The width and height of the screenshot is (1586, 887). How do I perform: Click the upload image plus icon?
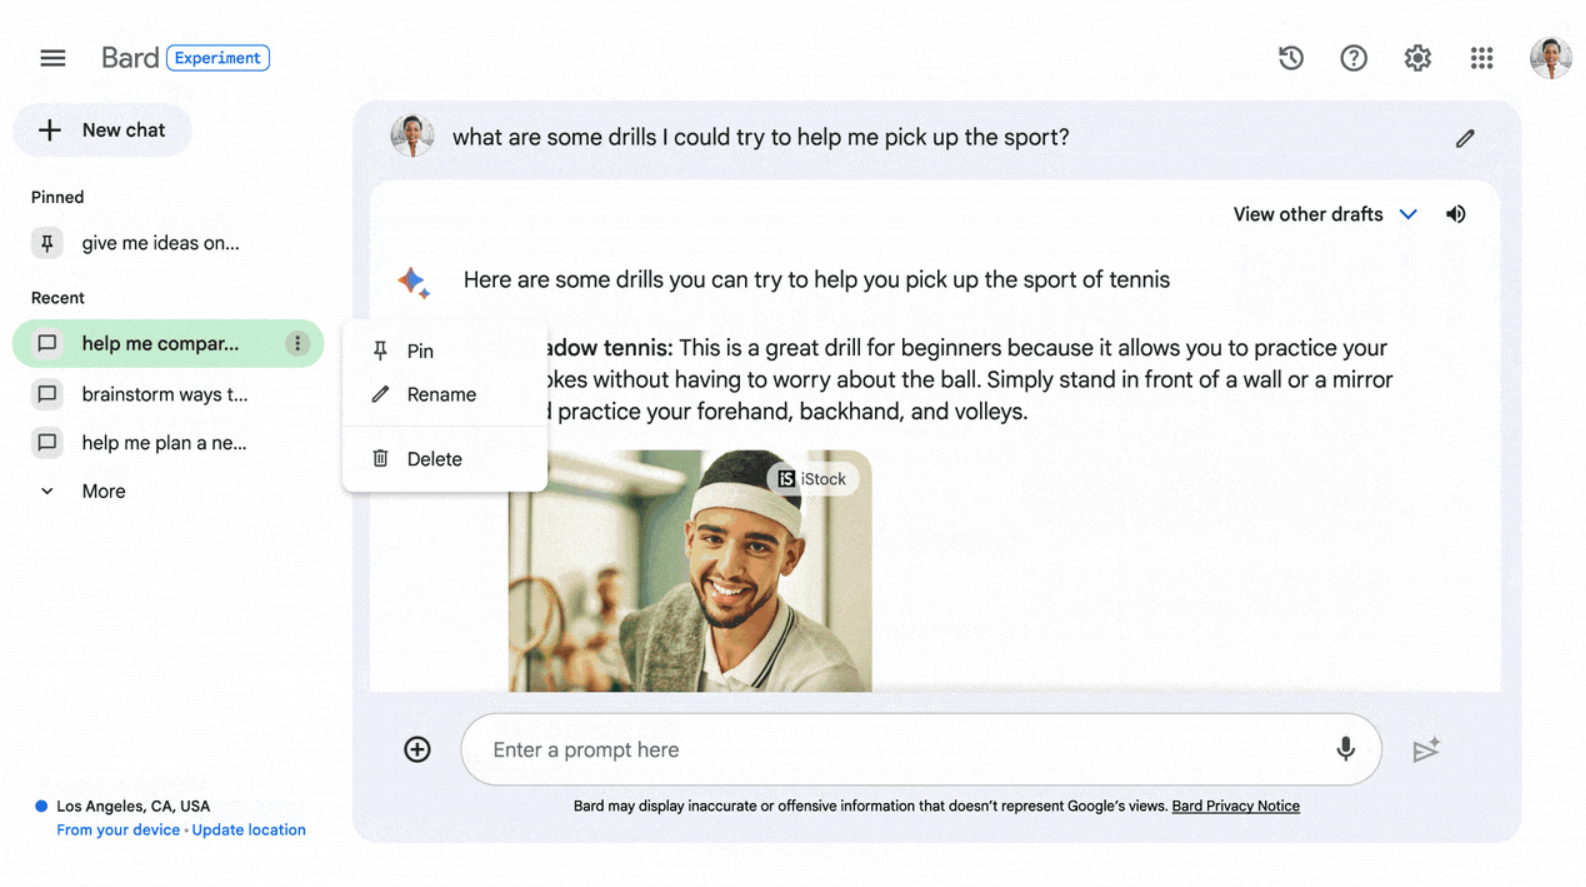coord(417,749)
